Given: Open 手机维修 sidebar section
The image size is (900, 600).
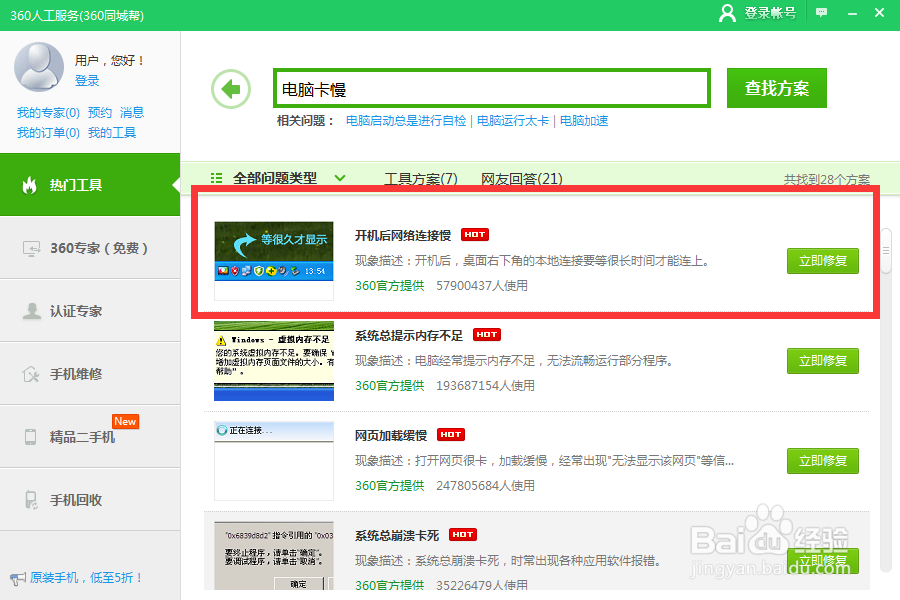Looking at the screenshot, I should coord(90,374).
